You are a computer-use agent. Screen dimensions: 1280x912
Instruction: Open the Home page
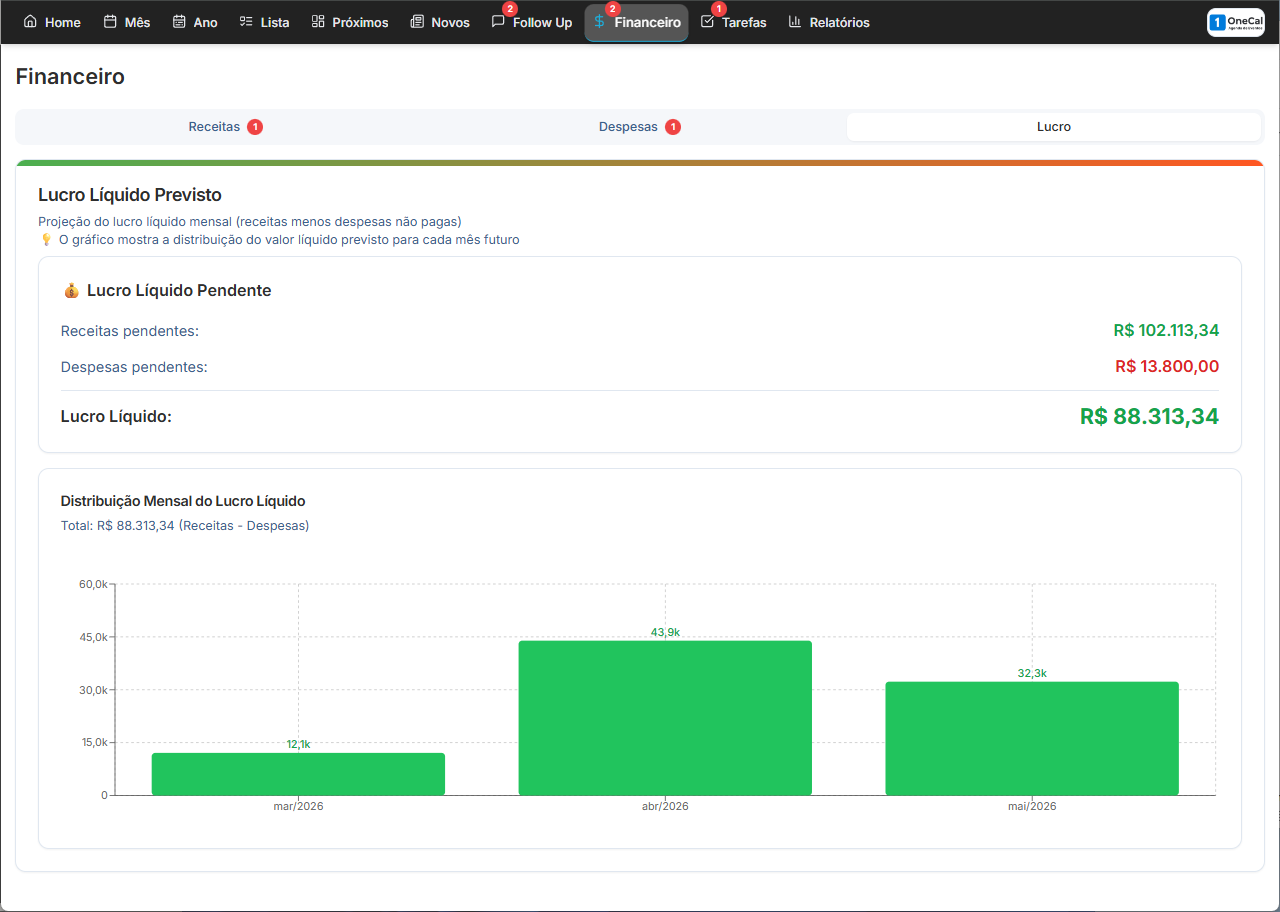pos(52,22)
